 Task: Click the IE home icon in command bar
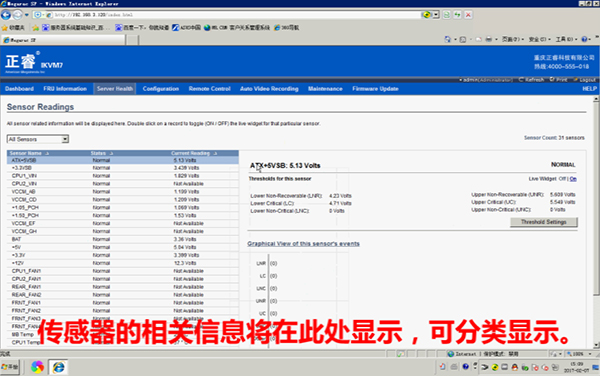(447, 39)
